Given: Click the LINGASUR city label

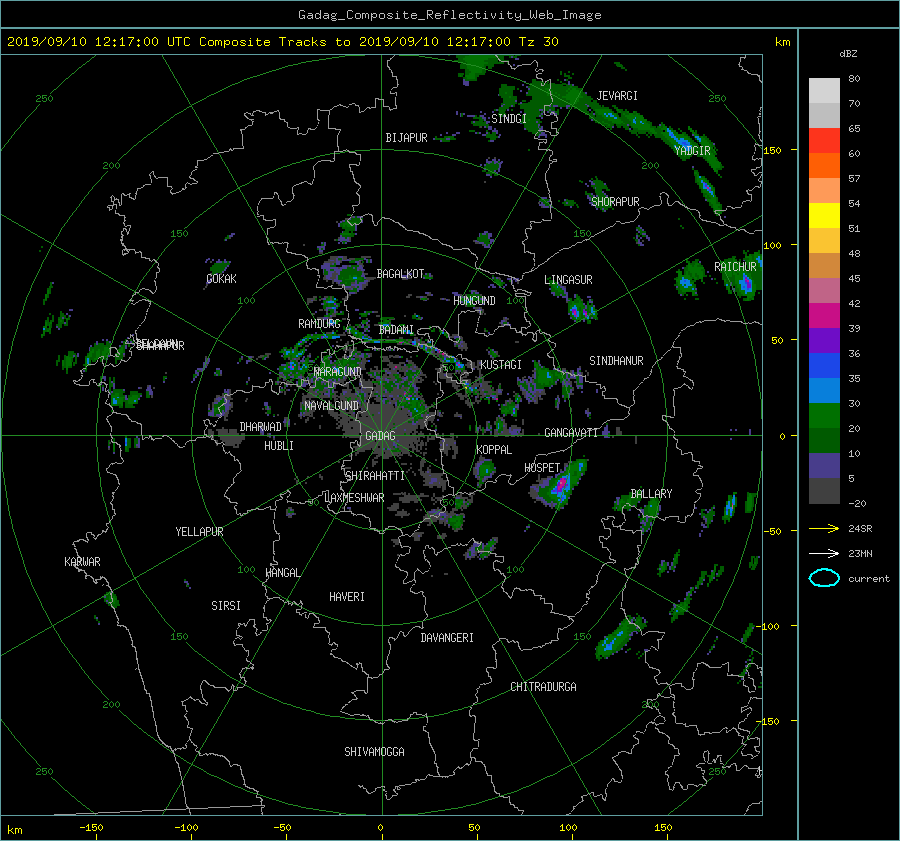Looking at the screenshot, I should (x=568, y=280).
